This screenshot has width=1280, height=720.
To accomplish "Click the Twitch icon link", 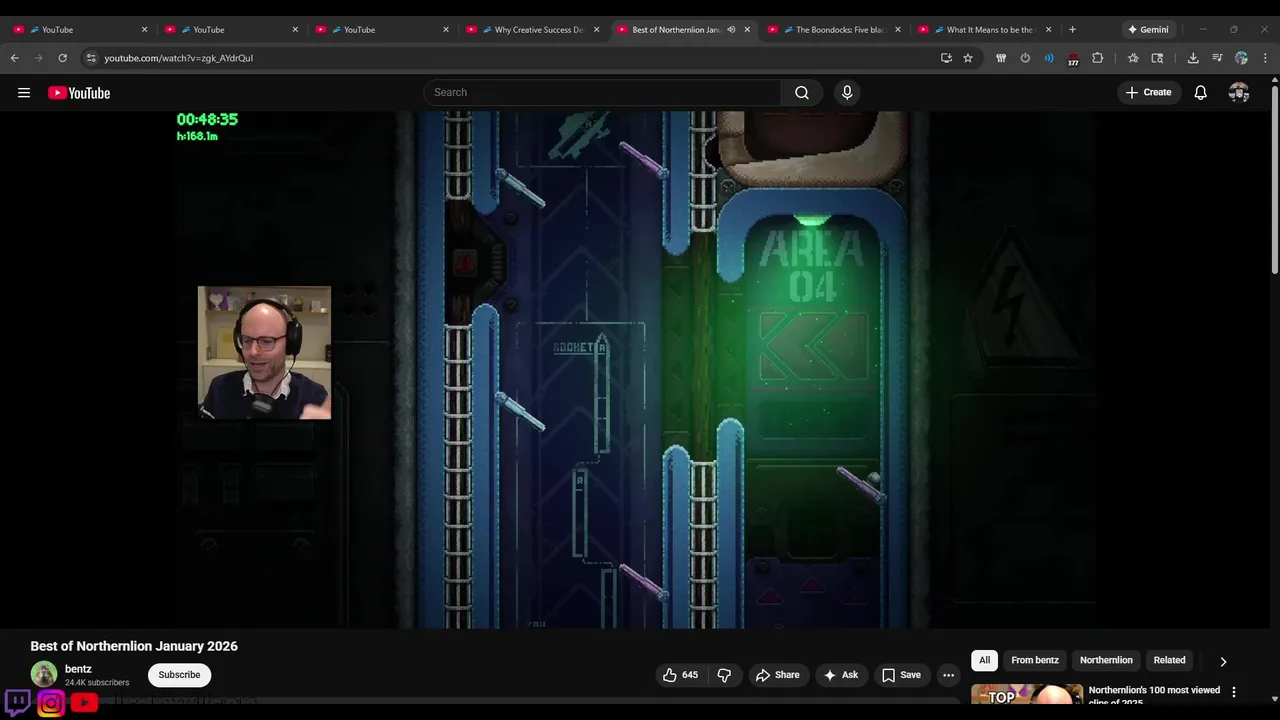I will click(17, 703).
